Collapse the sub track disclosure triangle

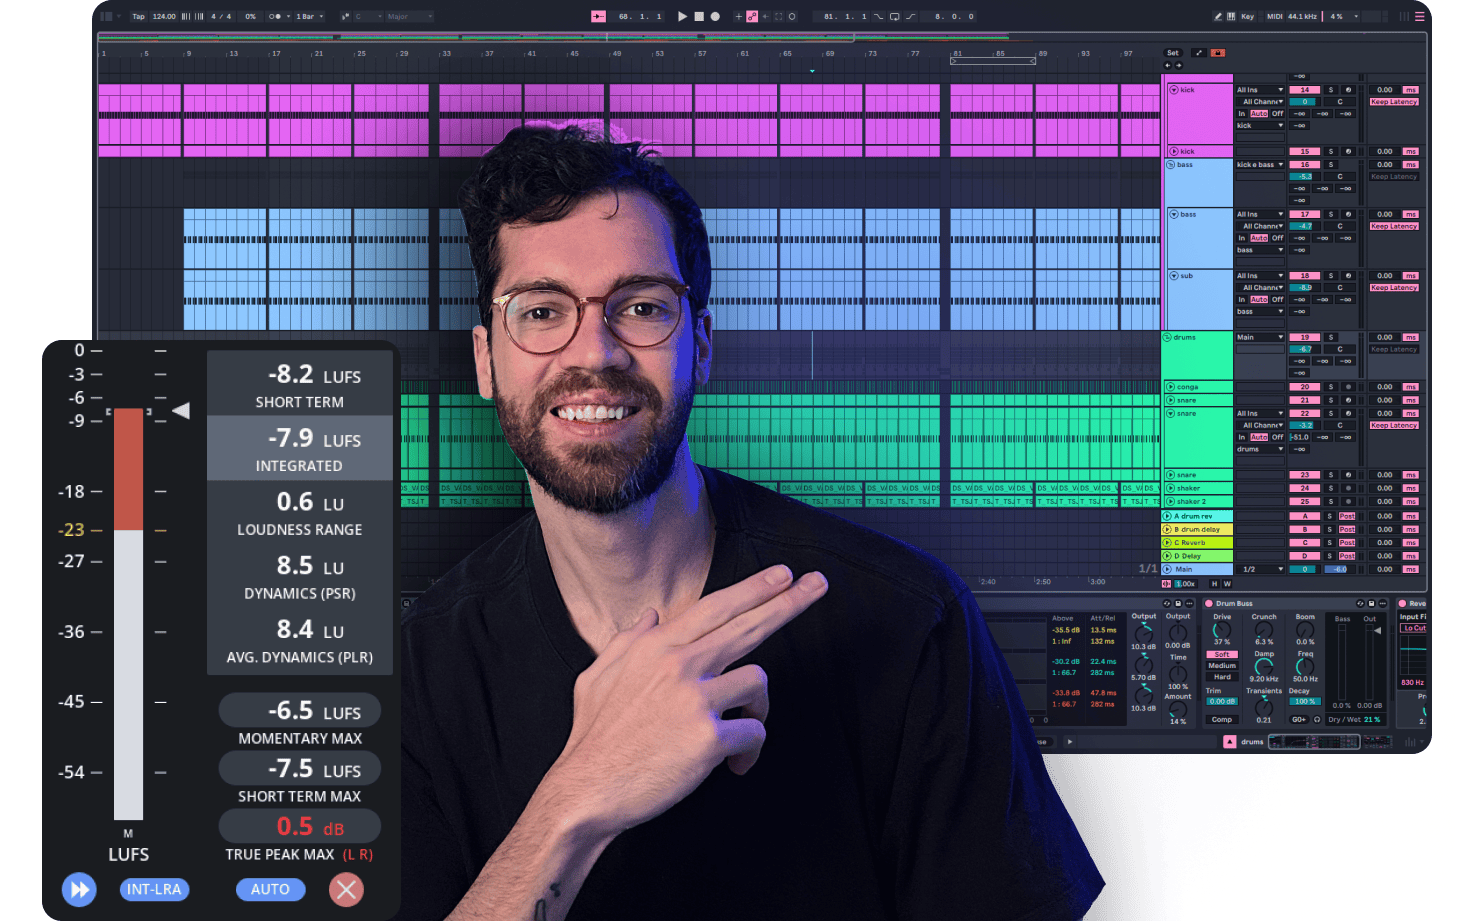[x=1173, y=276]
